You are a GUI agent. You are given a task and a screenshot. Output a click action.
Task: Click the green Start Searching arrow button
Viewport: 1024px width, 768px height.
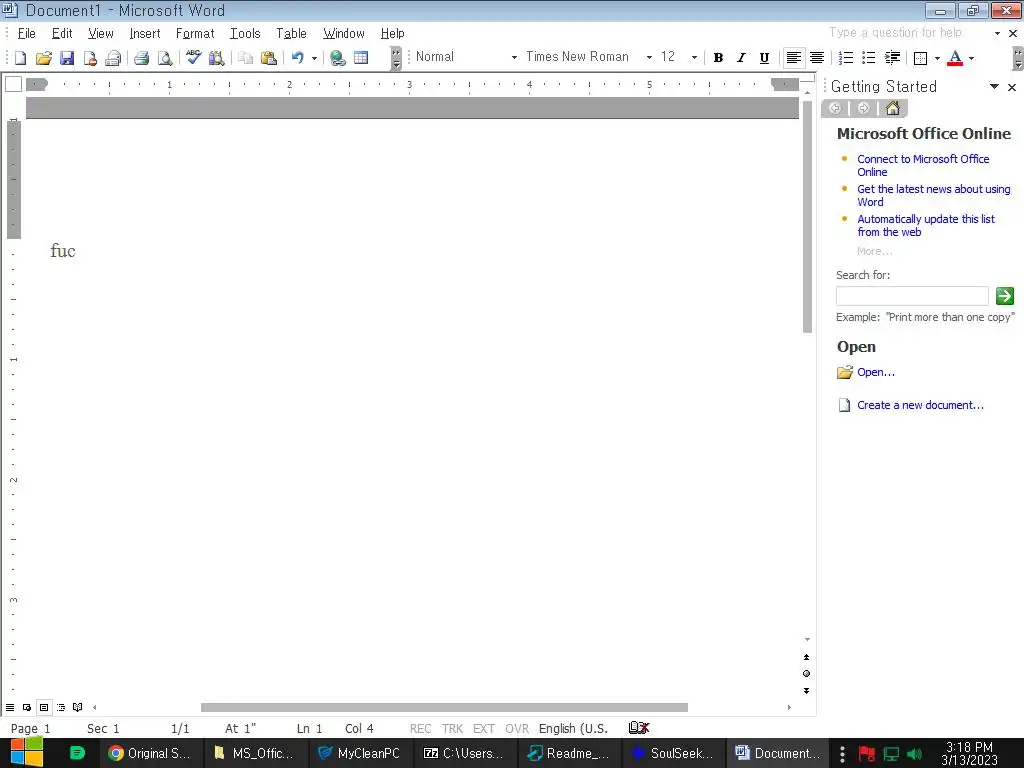(x=1004, y=296)
